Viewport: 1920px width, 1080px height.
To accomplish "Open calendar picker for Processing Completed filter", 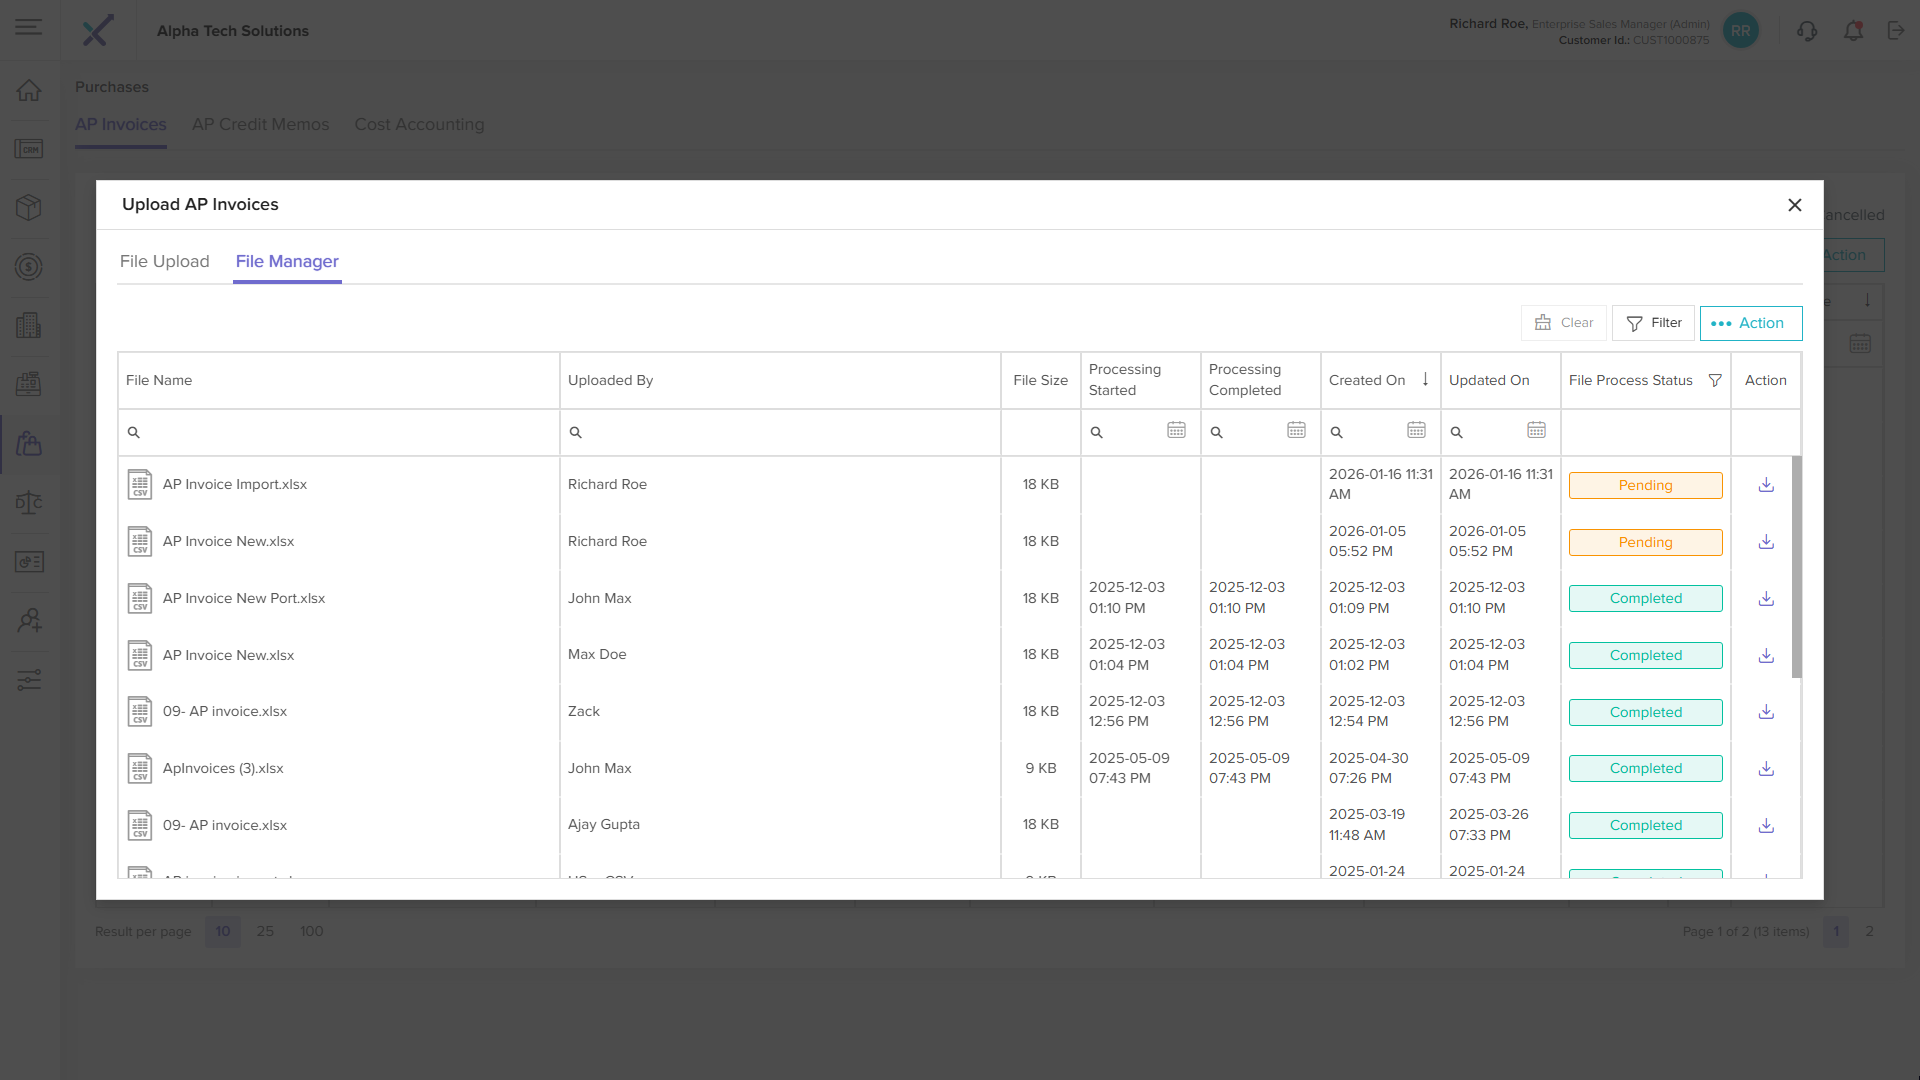I will pyautogui.click(x=1296, y=431).
